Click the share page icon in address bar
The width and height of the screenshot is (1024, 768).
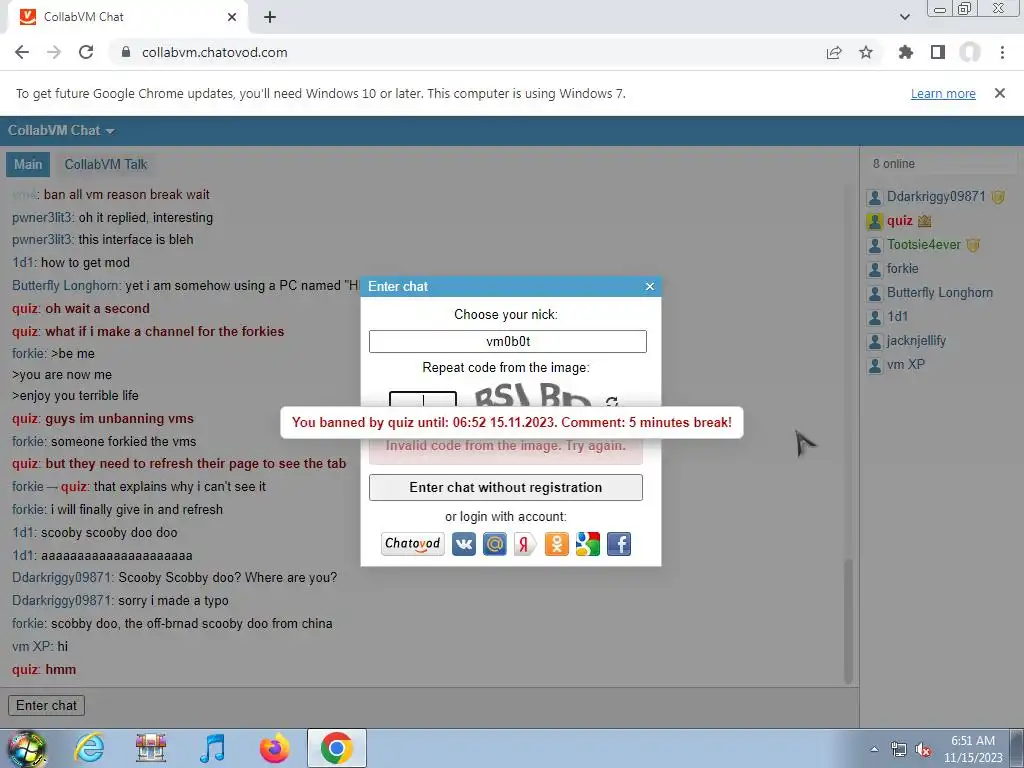tap(834, 52)
